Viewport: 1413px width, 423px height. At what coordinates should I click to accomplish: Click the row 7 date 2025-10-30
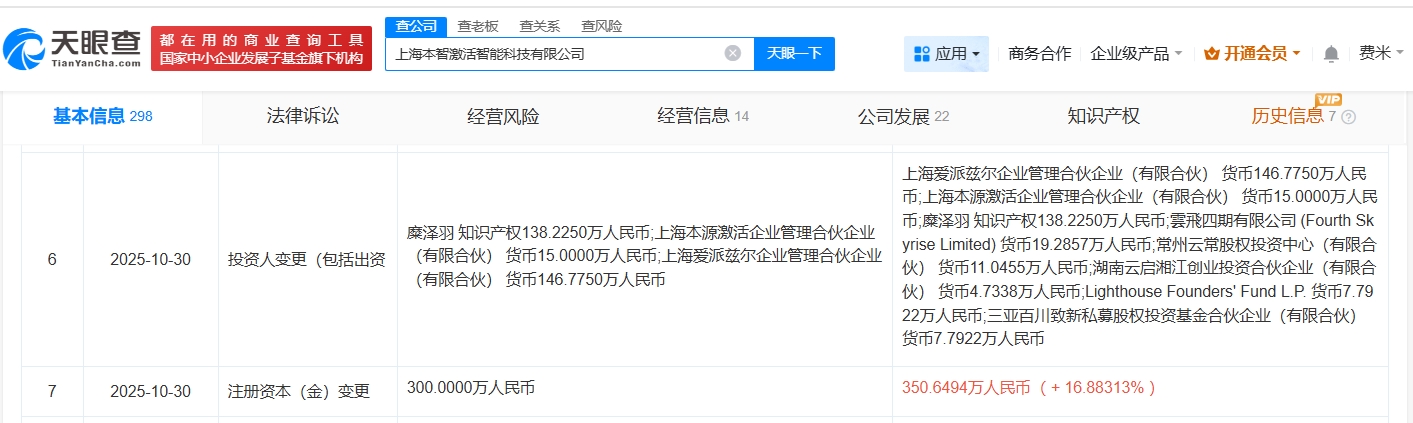(x=150, y=391)
